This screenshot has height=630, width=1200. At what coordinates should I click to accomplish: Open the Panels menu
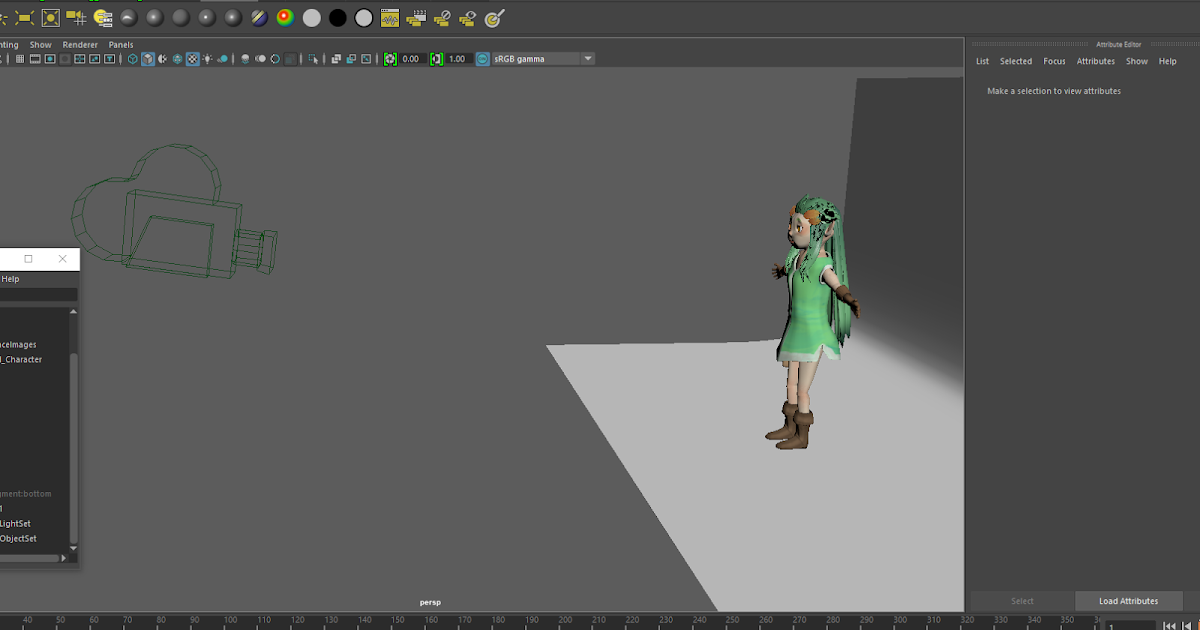click(x=121, y=44)
